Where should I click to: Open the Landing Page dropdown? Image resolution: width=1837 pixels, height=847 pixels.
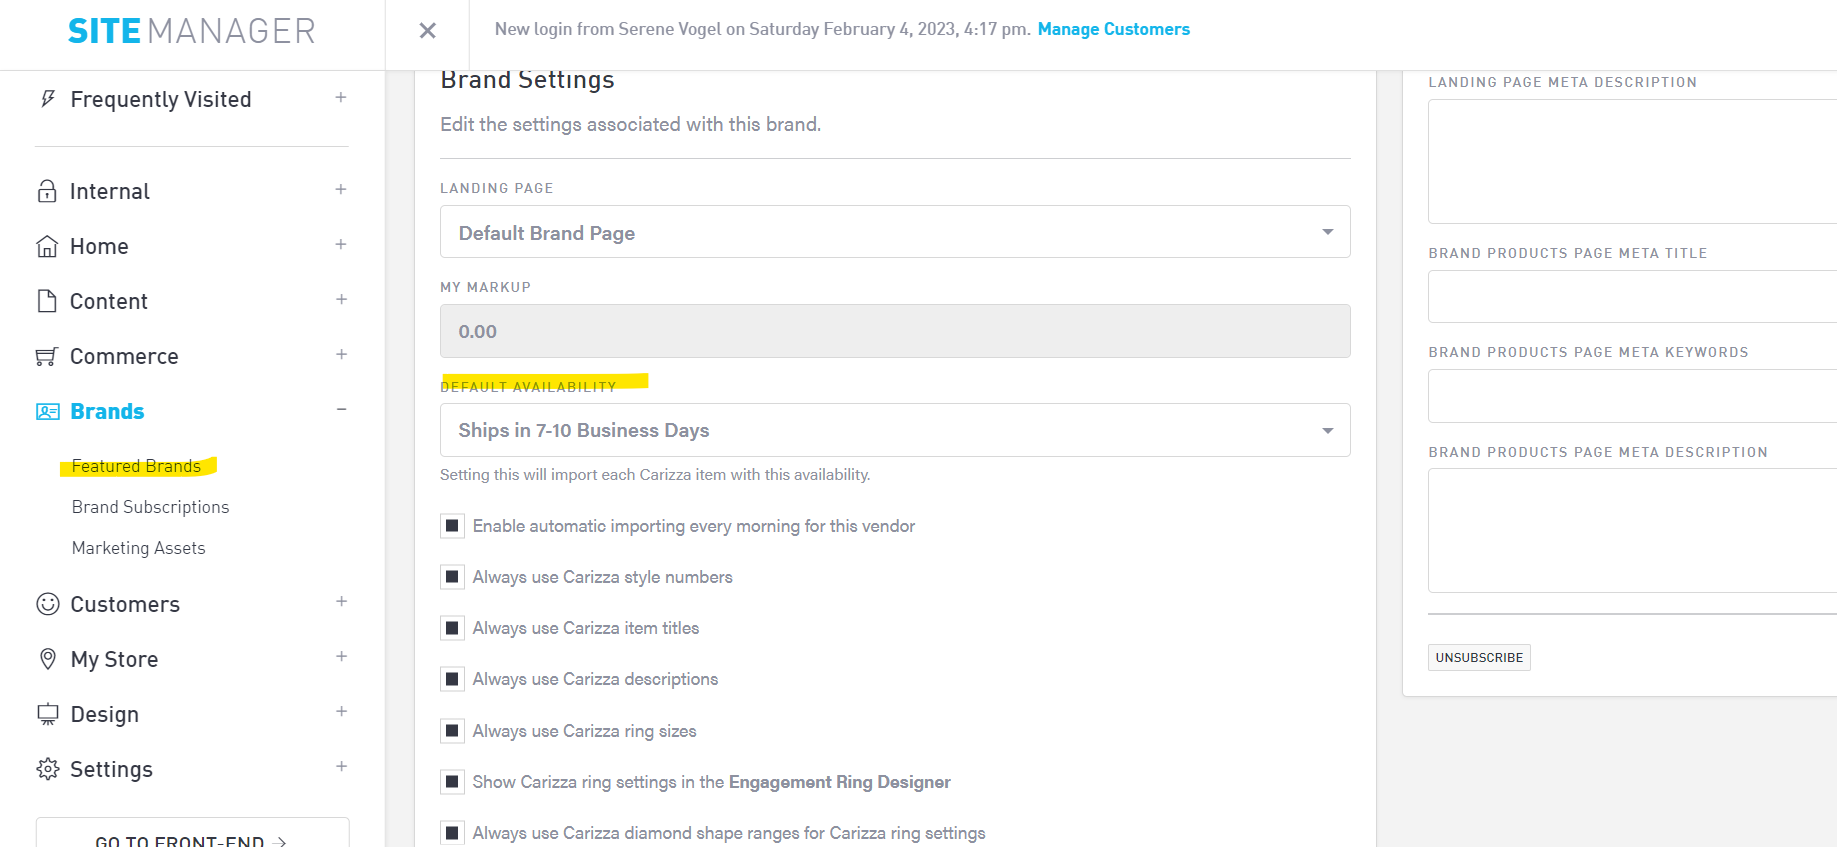click(894, 232)
